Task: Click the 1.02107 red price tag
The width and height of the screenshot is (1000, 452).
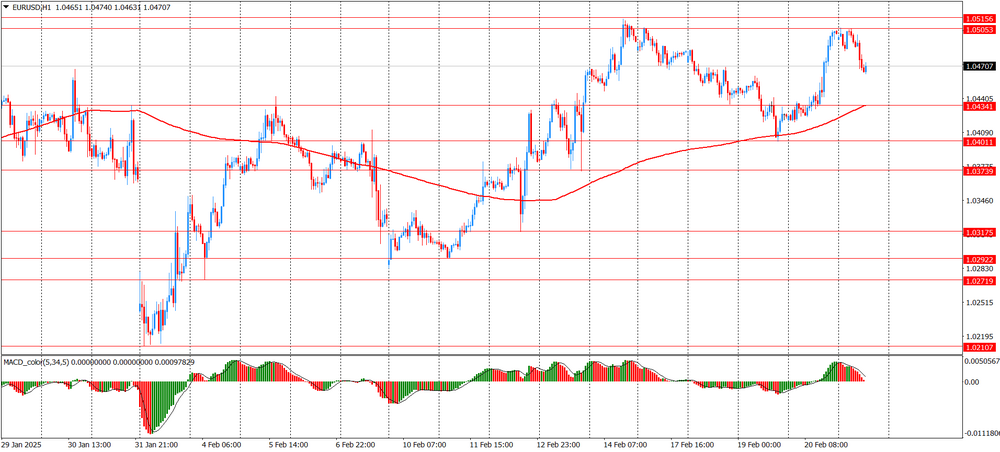Action: click(979, 347)
